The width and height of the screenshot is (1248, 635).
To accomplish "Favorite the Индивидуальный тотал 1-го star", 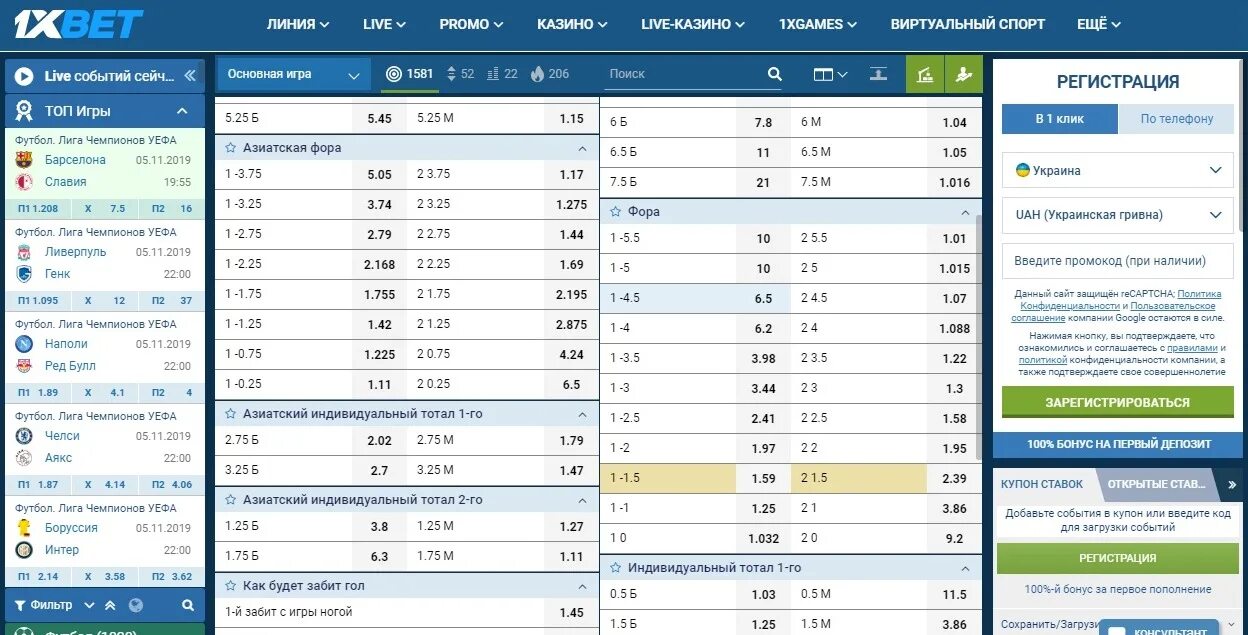I will 616,568.
